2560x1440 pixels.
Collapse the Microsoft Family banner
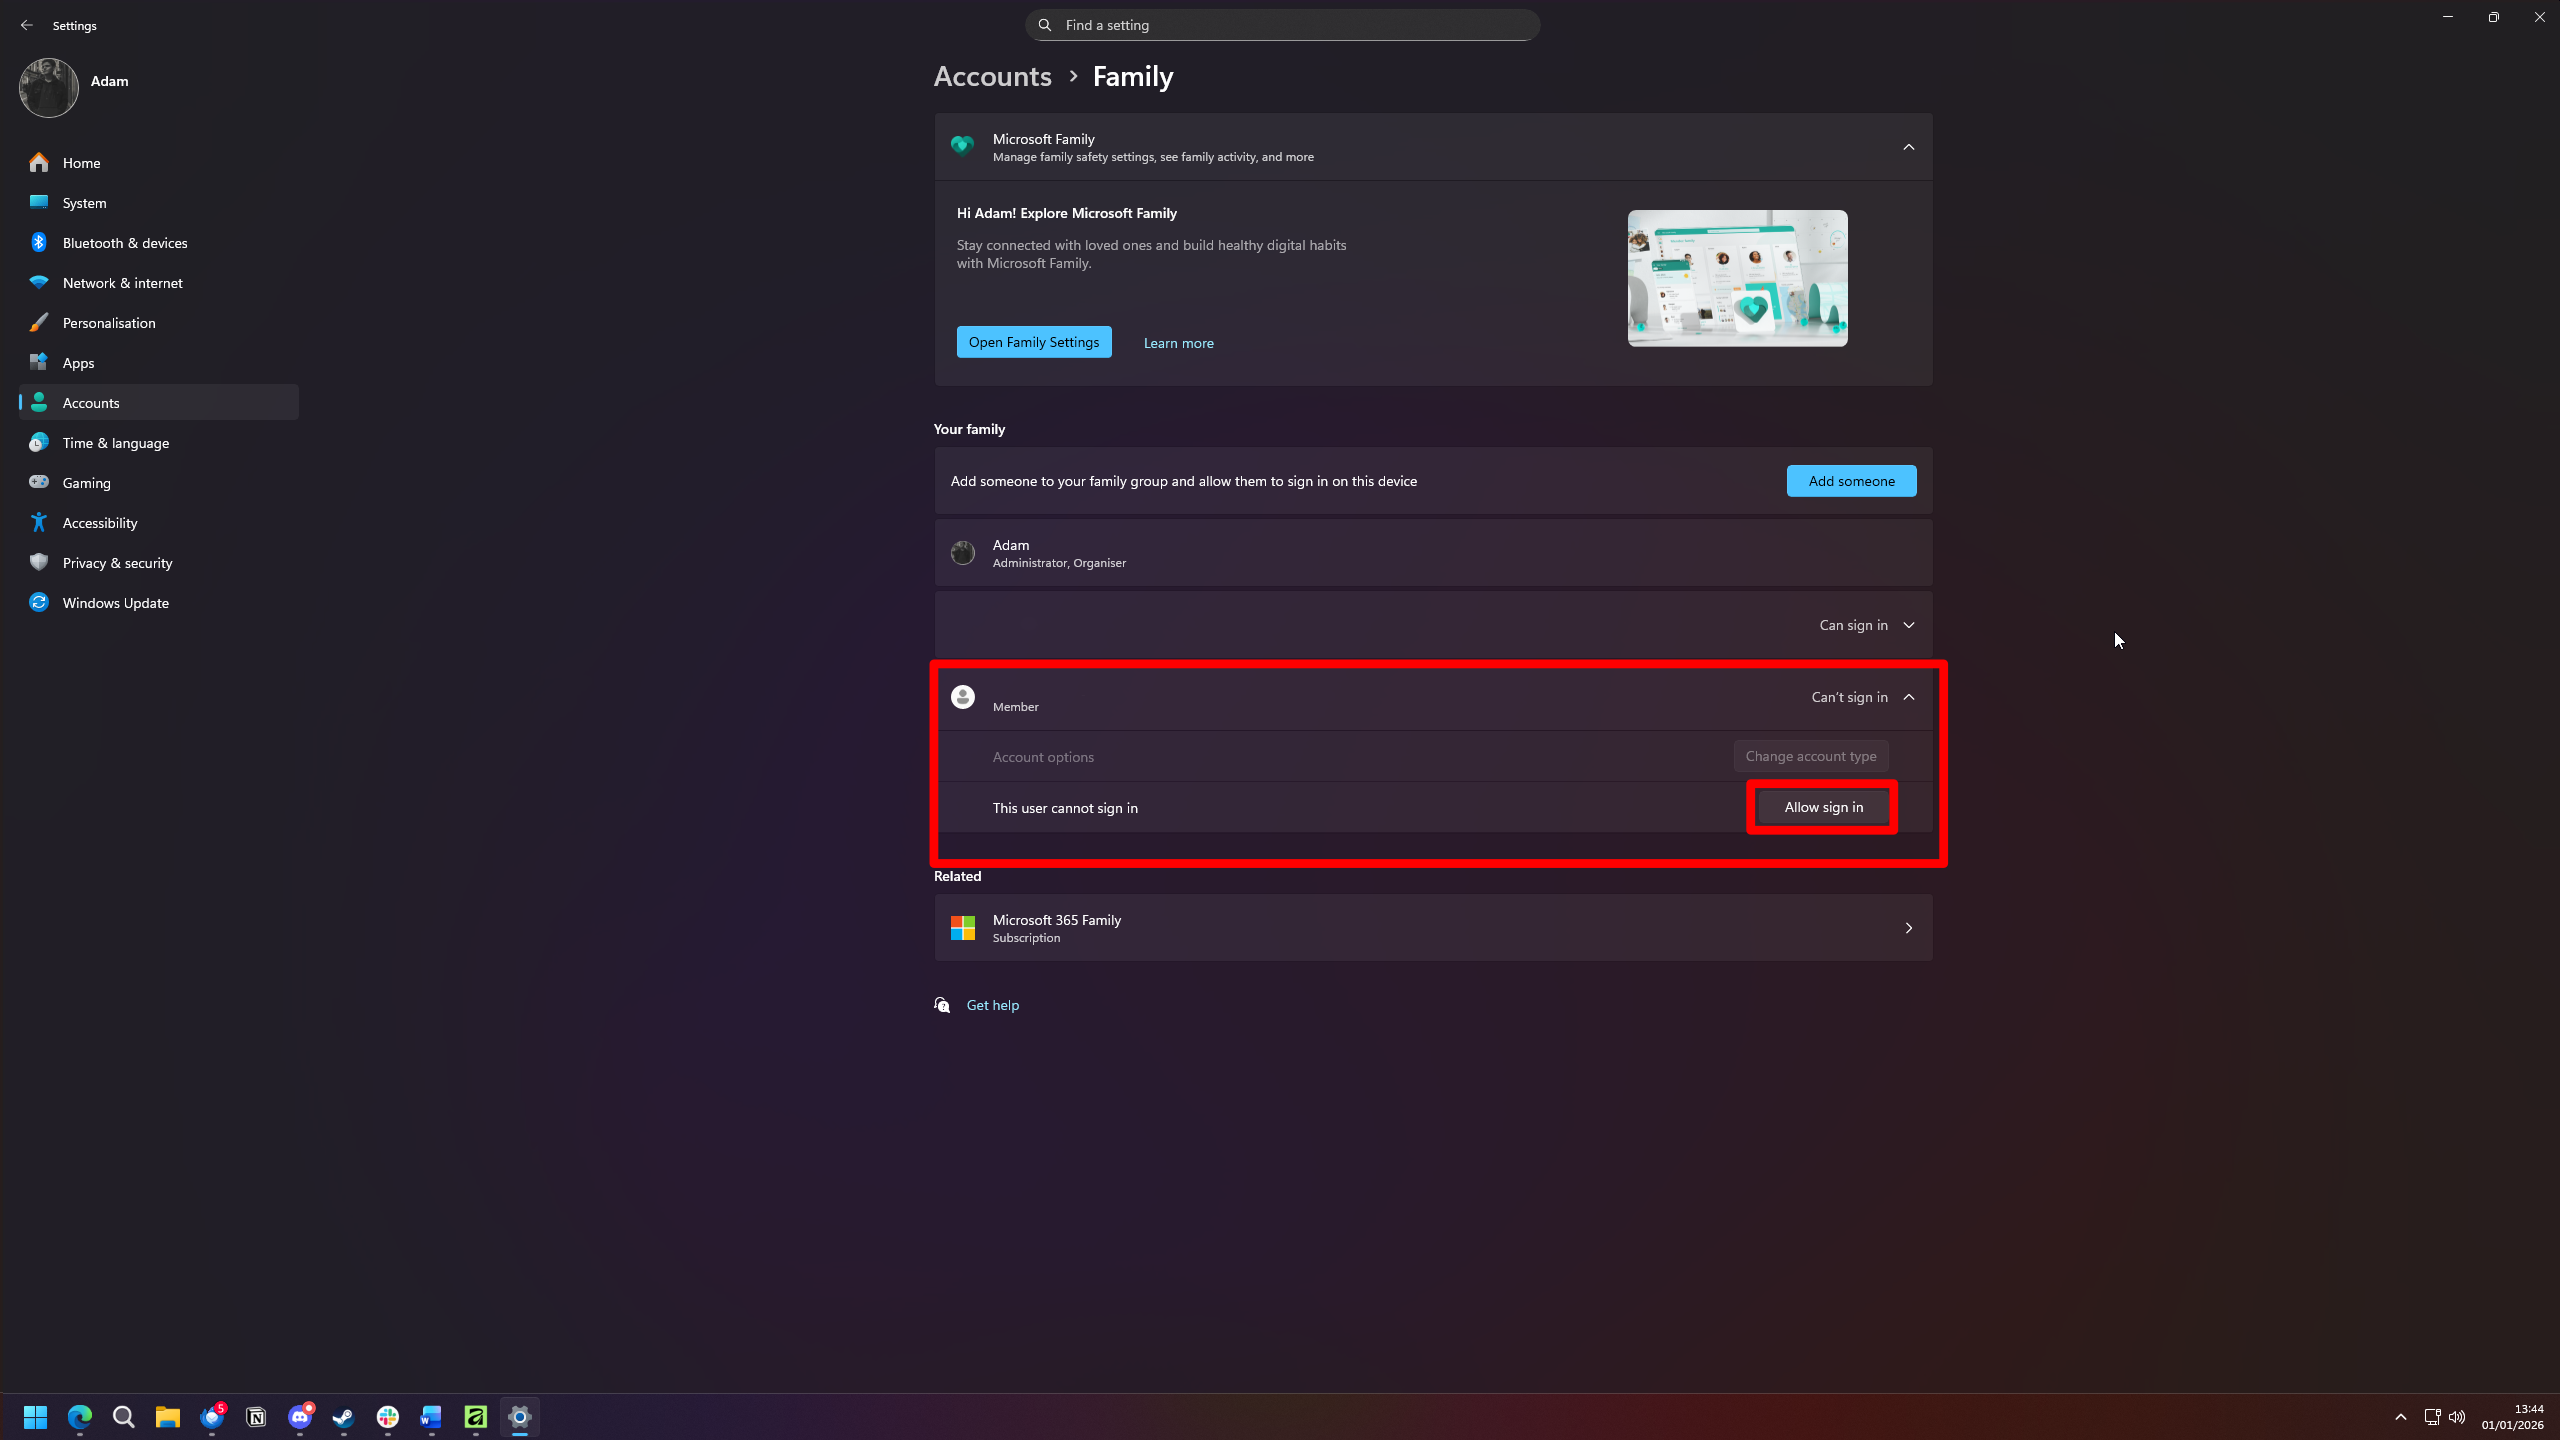1907,146
